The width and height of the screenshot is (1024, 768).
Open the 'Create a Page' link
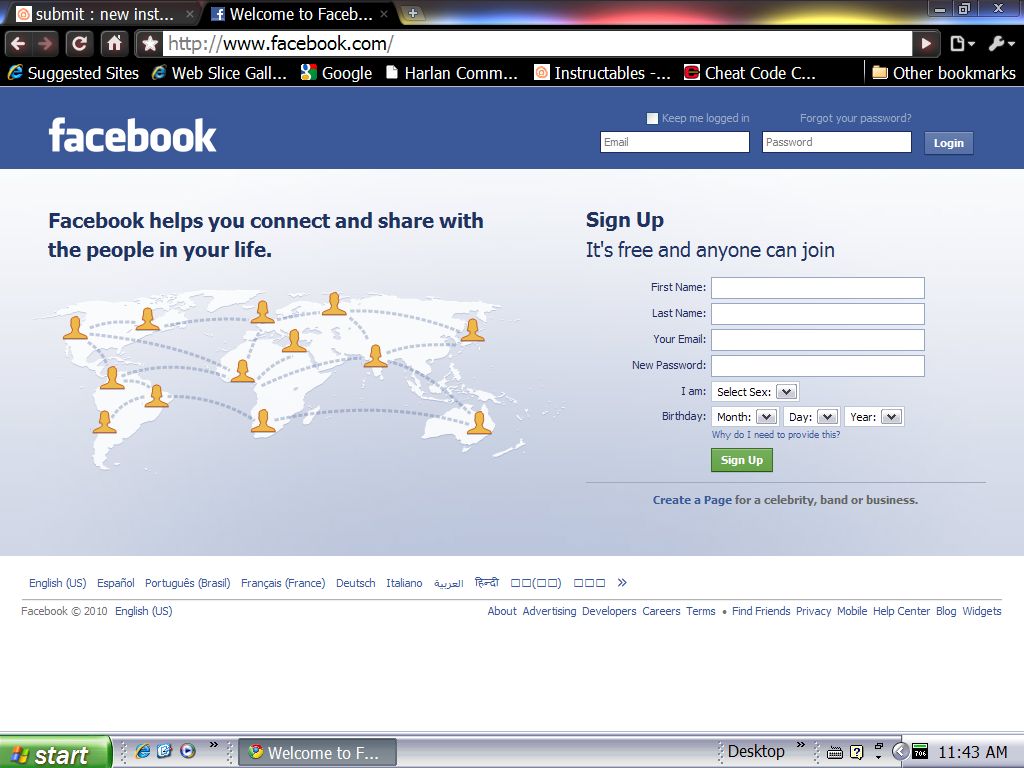tap(692, 500)
